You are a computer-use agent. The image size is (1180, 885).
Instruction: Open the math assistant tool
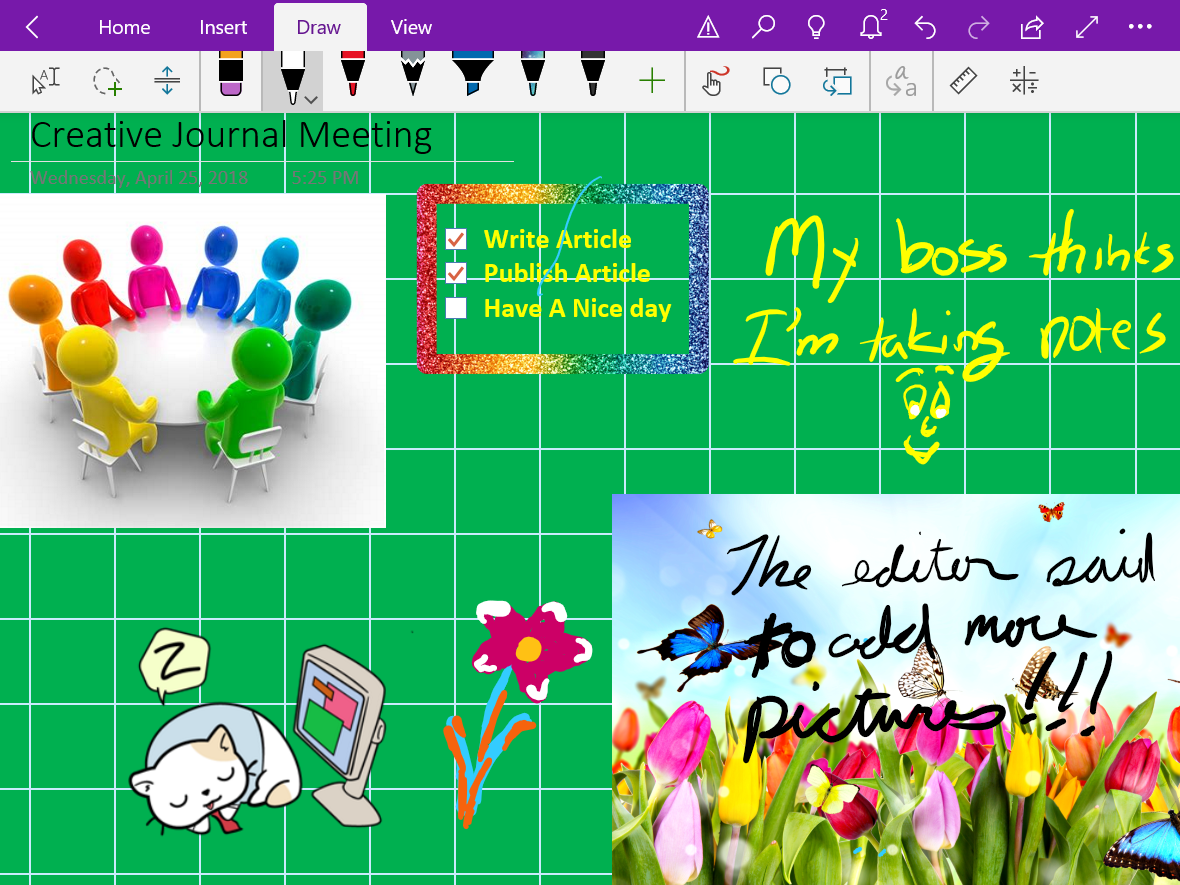[x=1024, y=82]
